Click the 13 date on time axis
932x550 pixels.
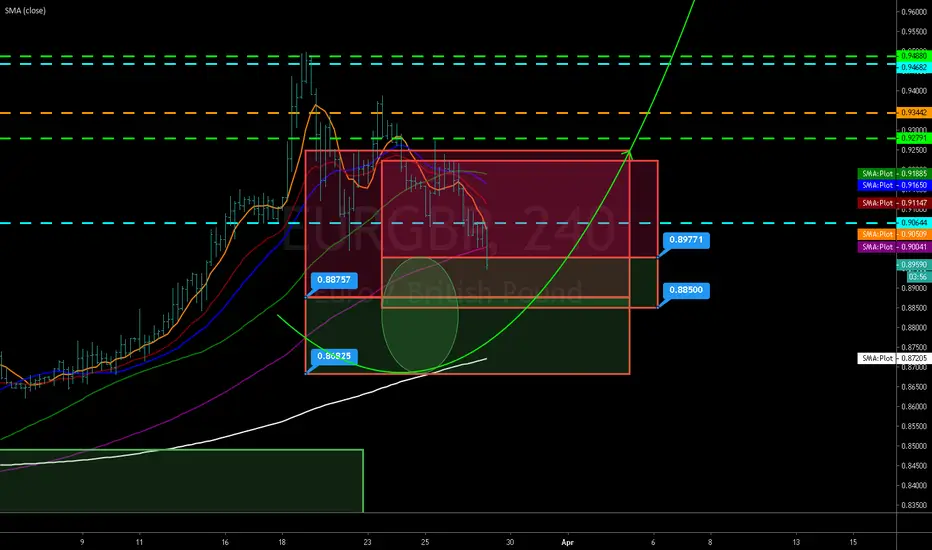click(796, 542)
